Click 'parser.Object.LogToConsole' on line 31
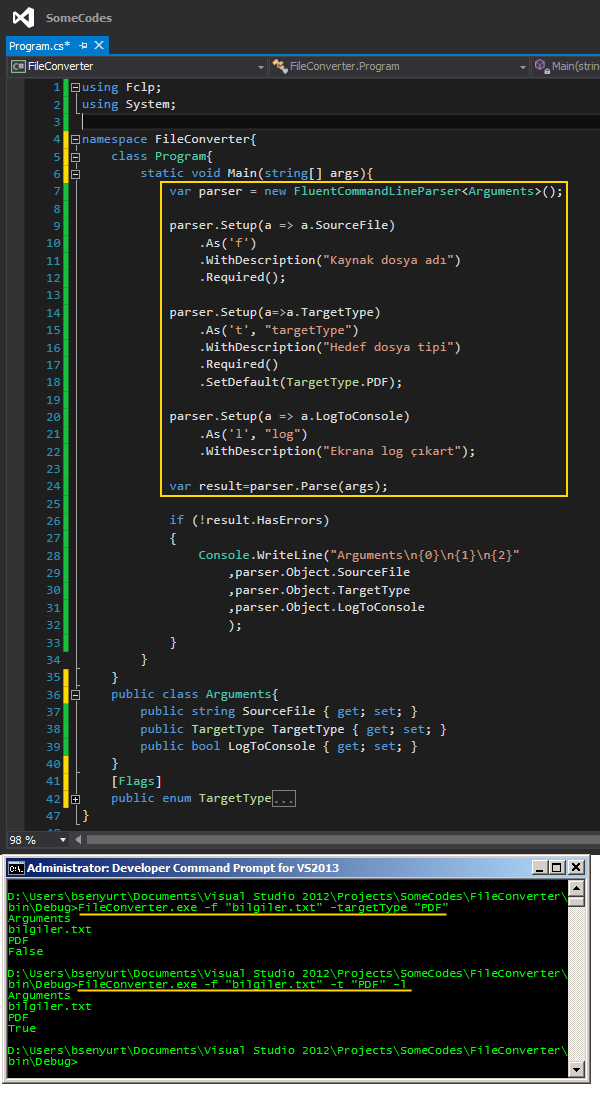600x1096 pixels. pos(329,607)
